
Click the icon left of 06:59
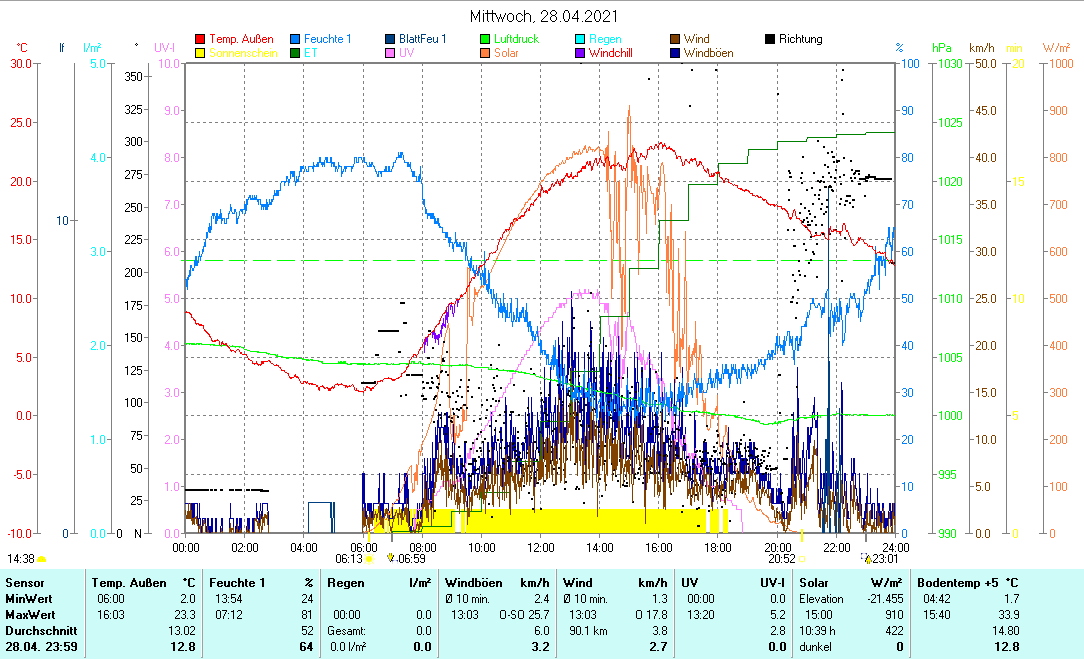390,559
